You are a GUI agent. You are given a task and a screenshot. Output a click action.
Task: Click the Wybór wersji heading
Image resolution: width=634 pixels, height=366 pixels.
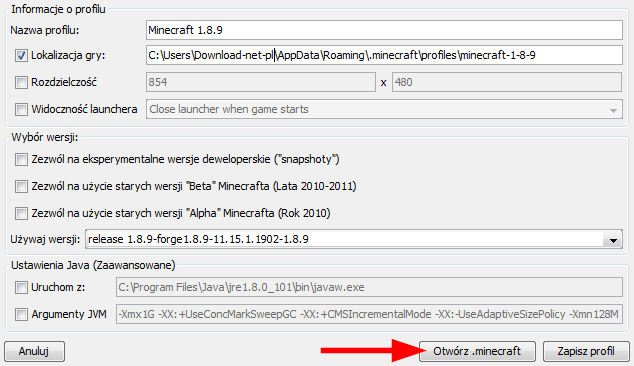(x=44, y=138)
